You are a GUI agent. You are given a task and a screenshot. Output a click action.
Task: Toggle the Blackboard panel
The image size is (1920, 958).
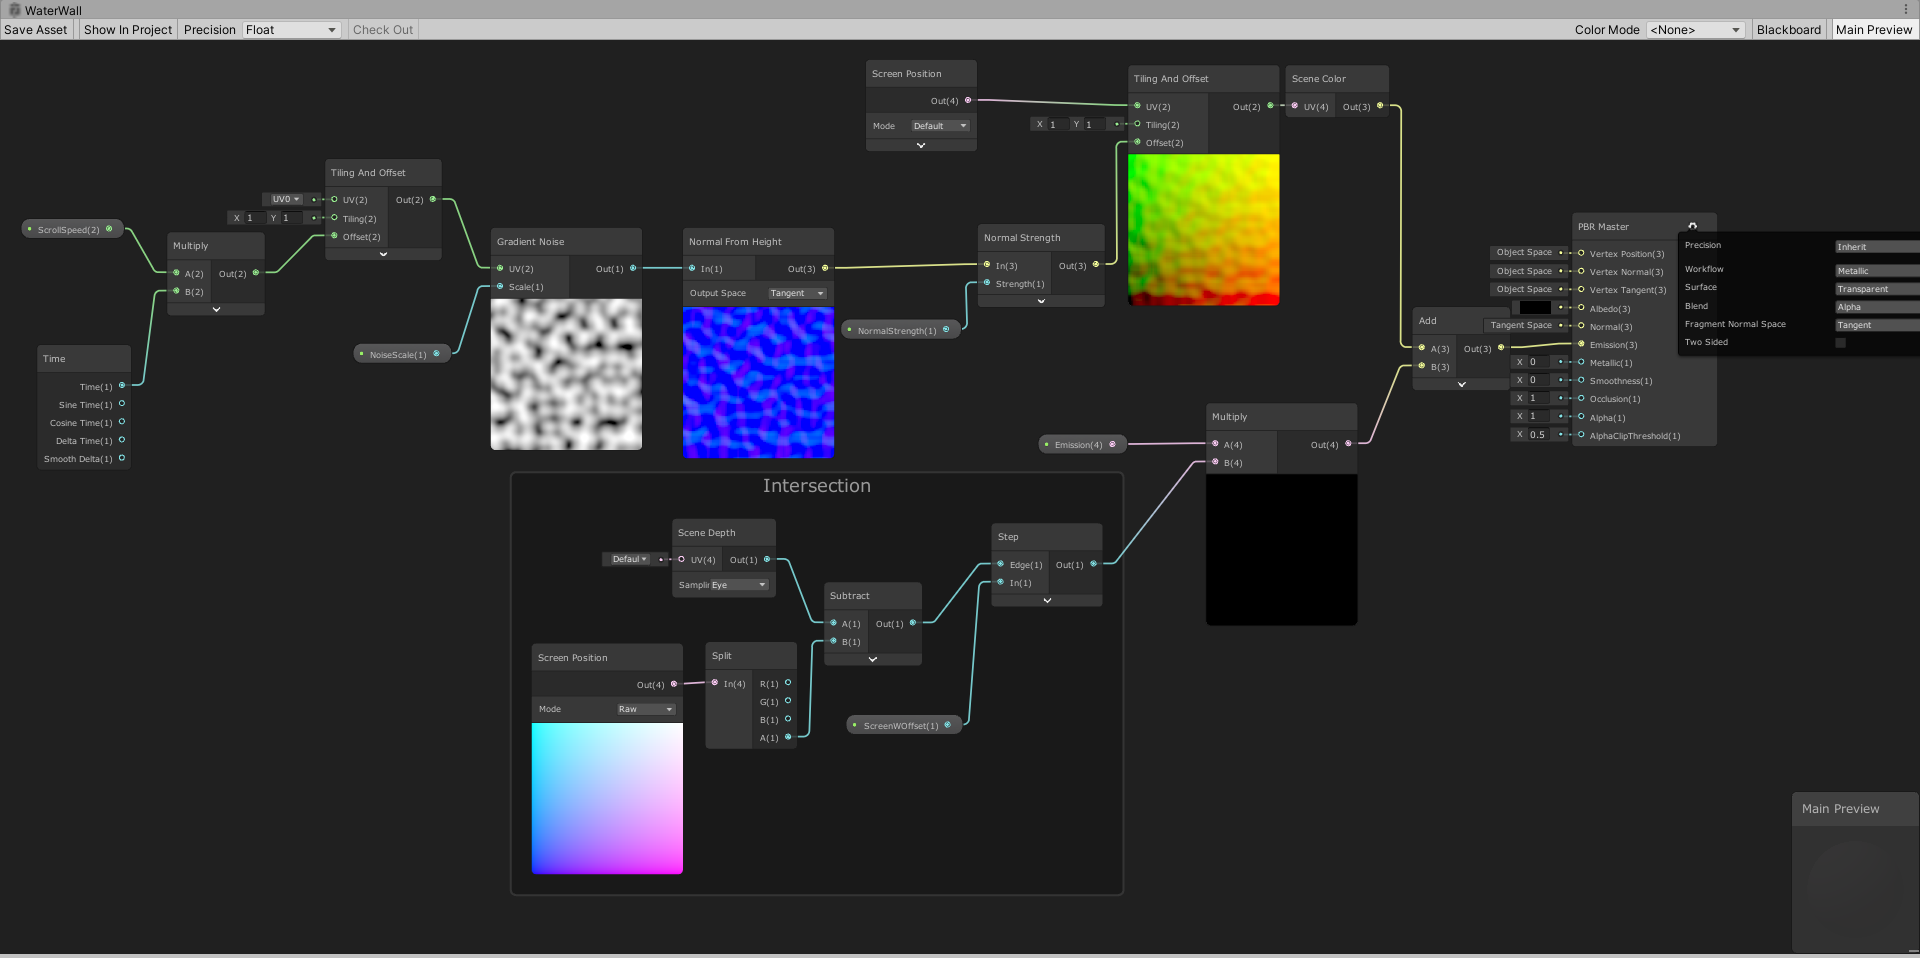pos(1789,29)
